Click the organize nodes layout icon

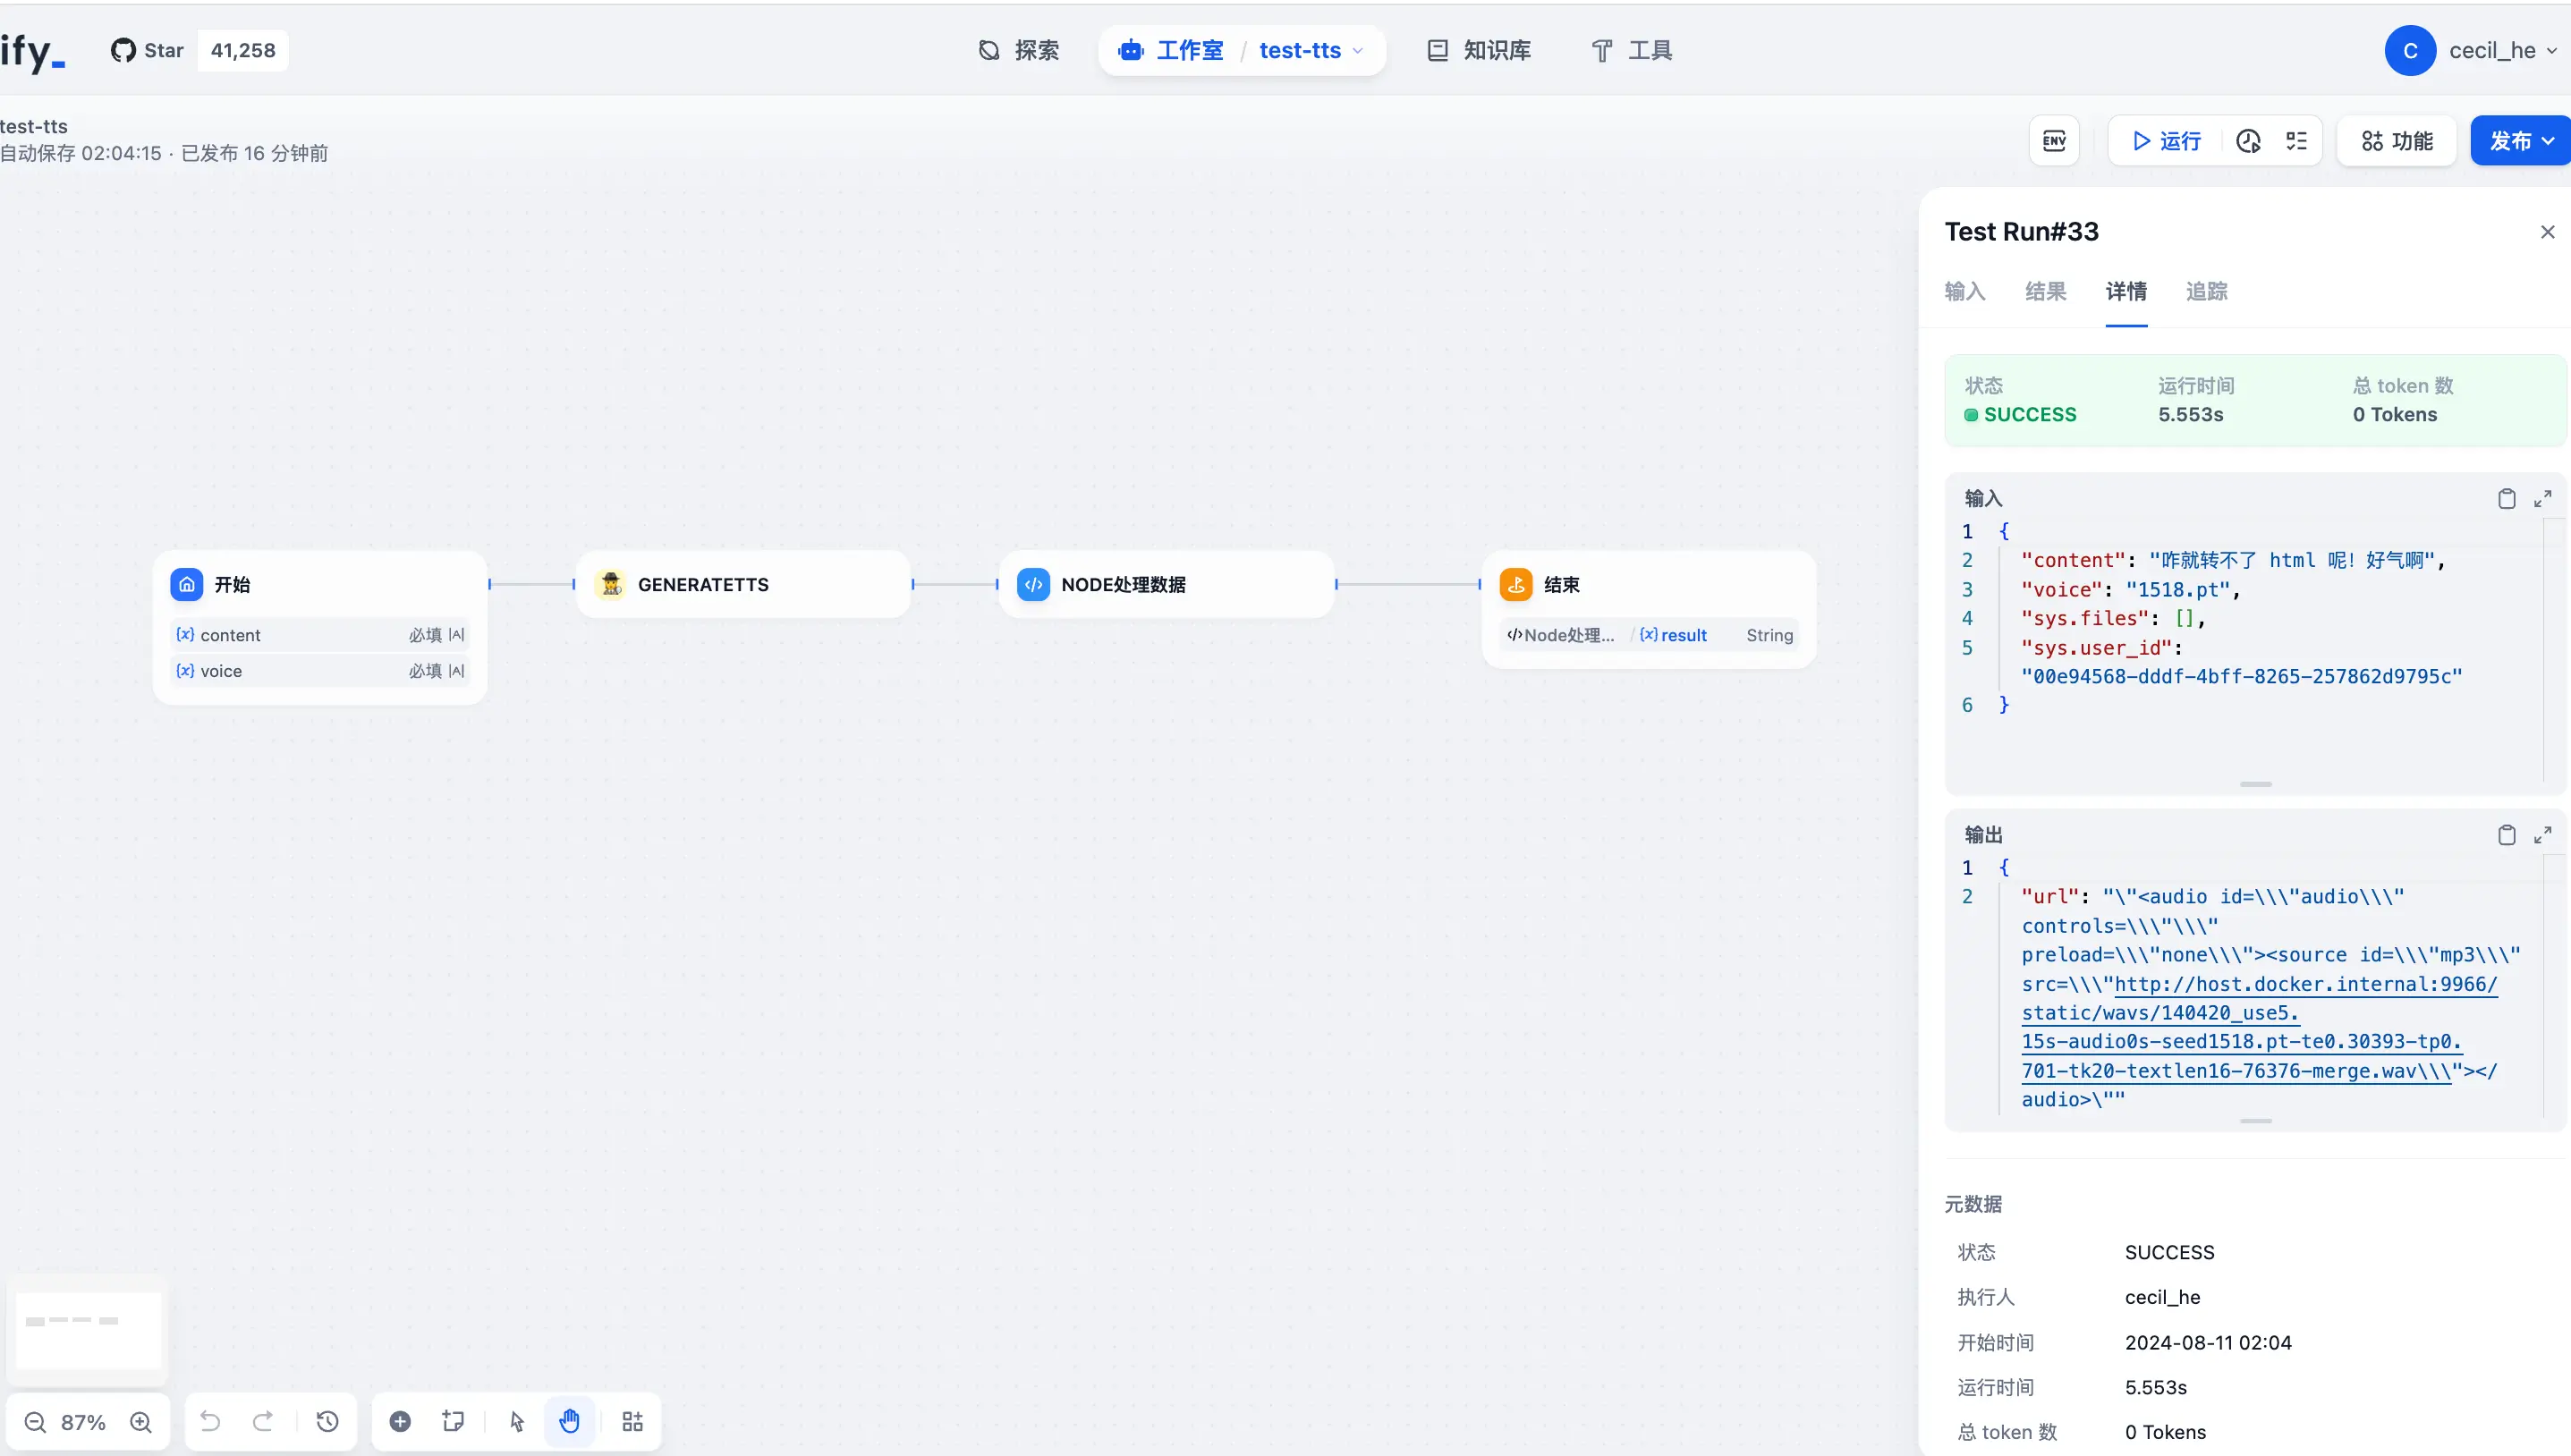pyautogui.click(x=633, y=1422)
